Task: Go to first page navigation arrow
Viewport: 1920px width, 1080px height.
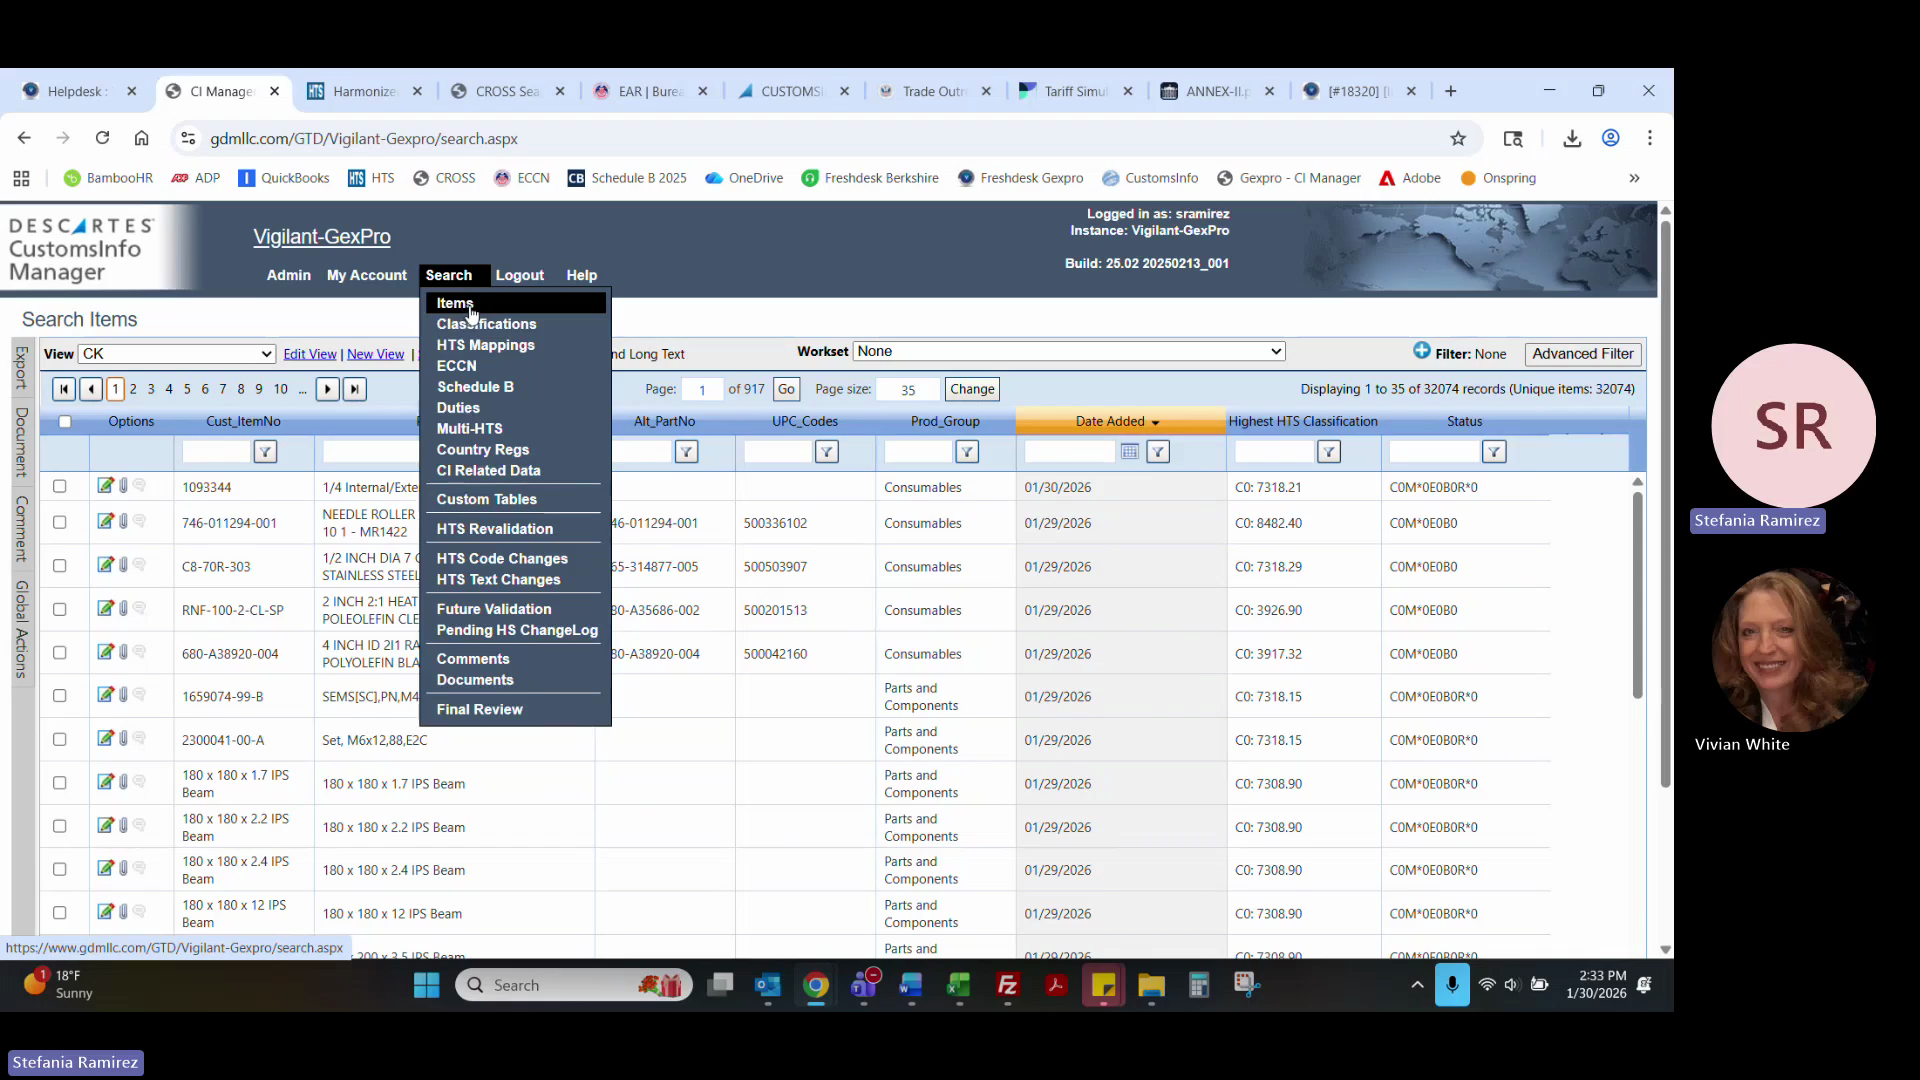Action: [x=63, y=389]
